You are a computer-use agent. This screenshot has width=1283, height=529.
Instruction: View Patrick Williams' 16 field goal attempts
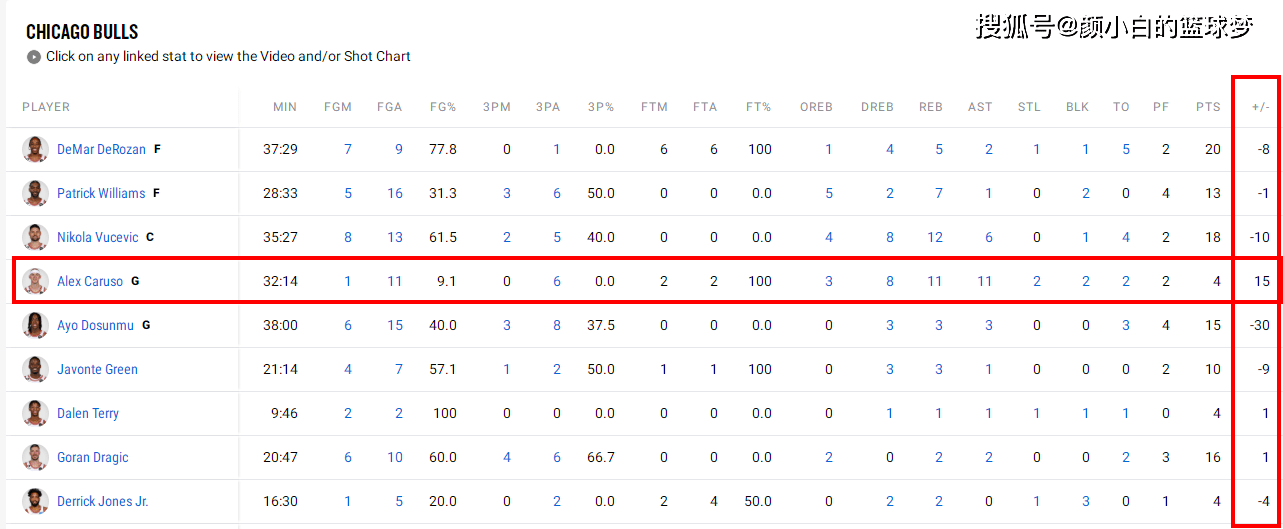(395, 193)
